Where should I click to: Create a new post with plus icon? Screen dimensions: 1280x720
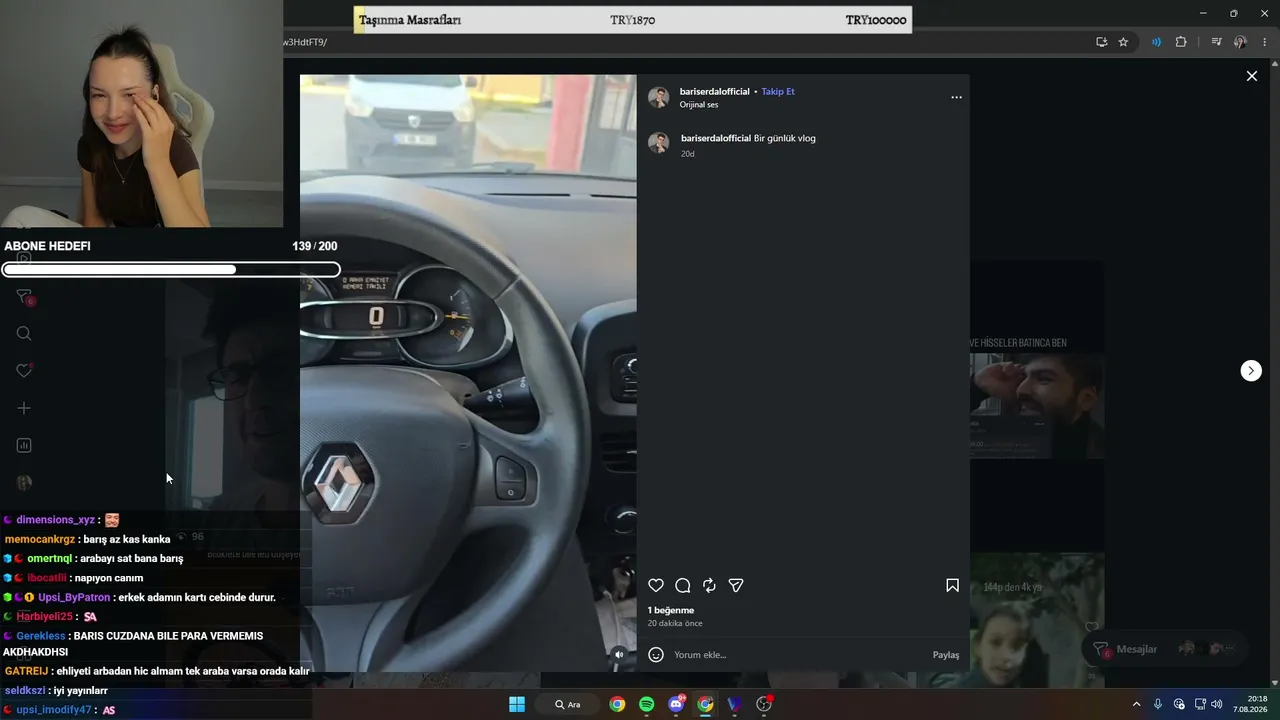pos(24,408)
